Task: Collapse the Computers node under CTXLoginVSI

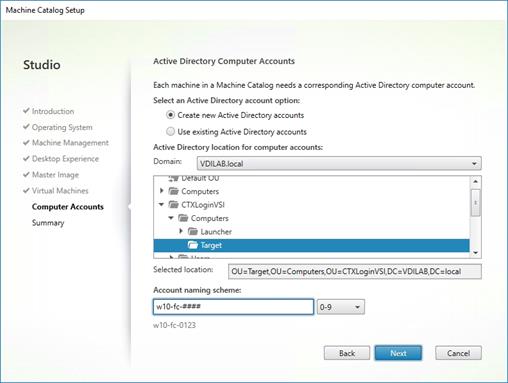Action: click(171, 218)
